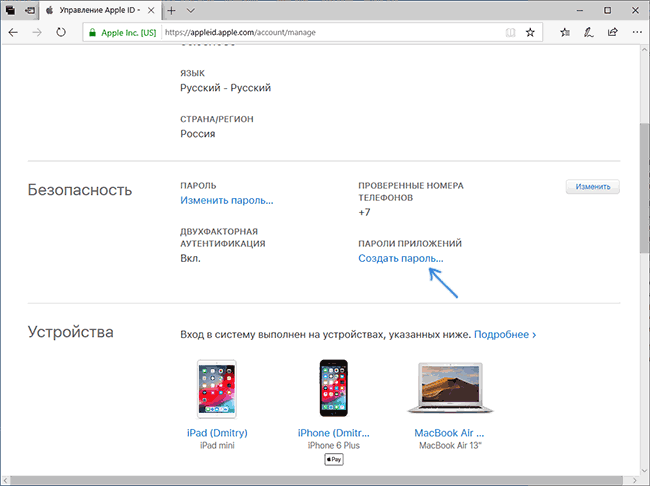This screenshot has height=486, width=650.
Task: Click the iPhone 6 Plus thumbnail image
Action: click(x=334, y=388)
